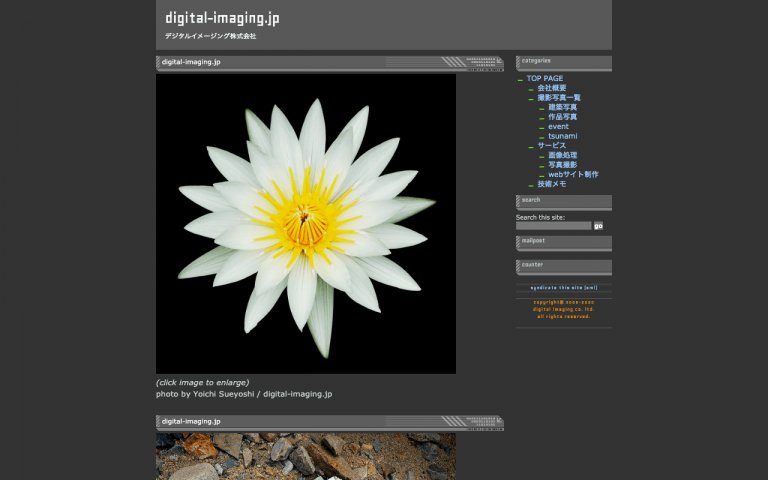The width and height of the screenshot is (768, 480).
Task: Click the copyright digital imaging co. ltd. text
Action: pyautogui.click(x=564, y=310)
